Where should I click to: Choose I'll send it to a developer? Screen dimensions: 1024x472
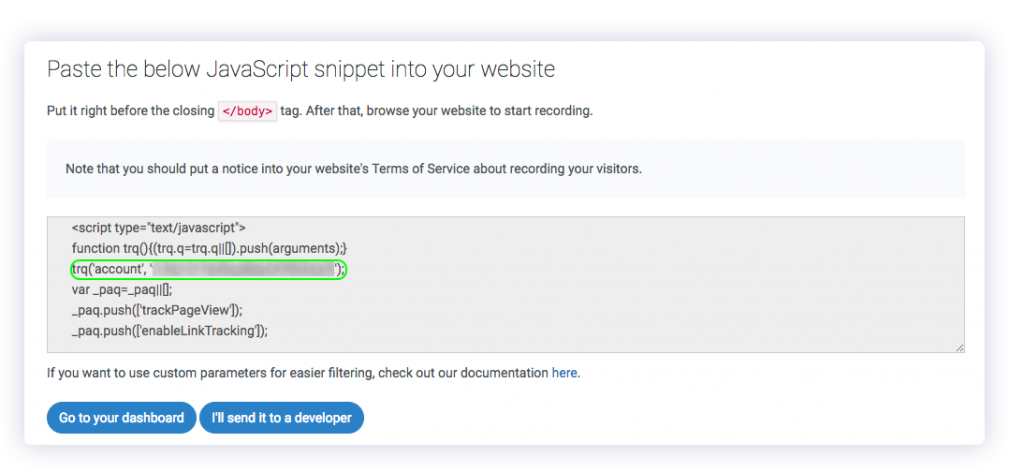pos(281,418)
